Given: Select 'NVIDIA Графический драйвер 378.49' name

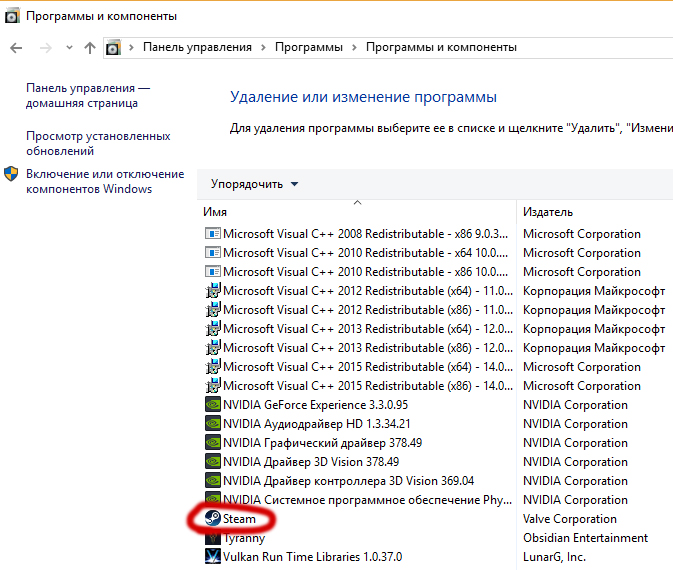Looking at the screenshot, I should 322,443.
